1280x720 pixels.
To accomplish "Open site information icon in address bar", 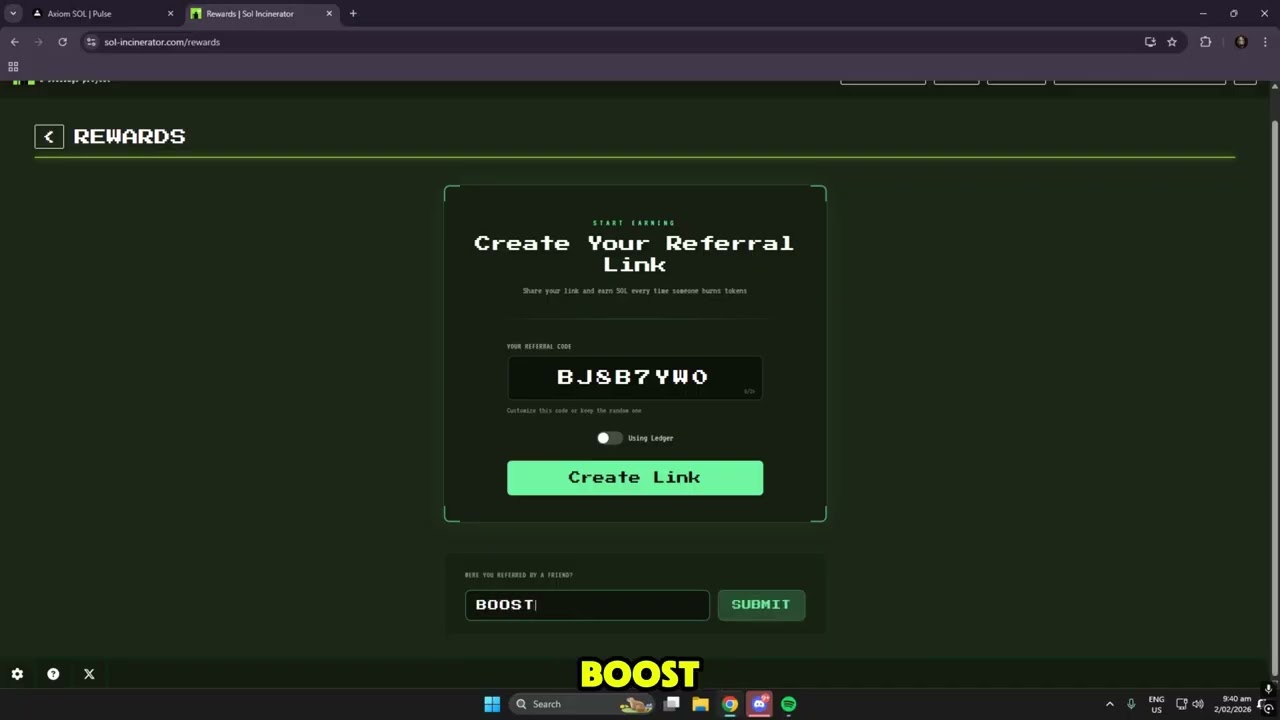I will tap(91, 42).
